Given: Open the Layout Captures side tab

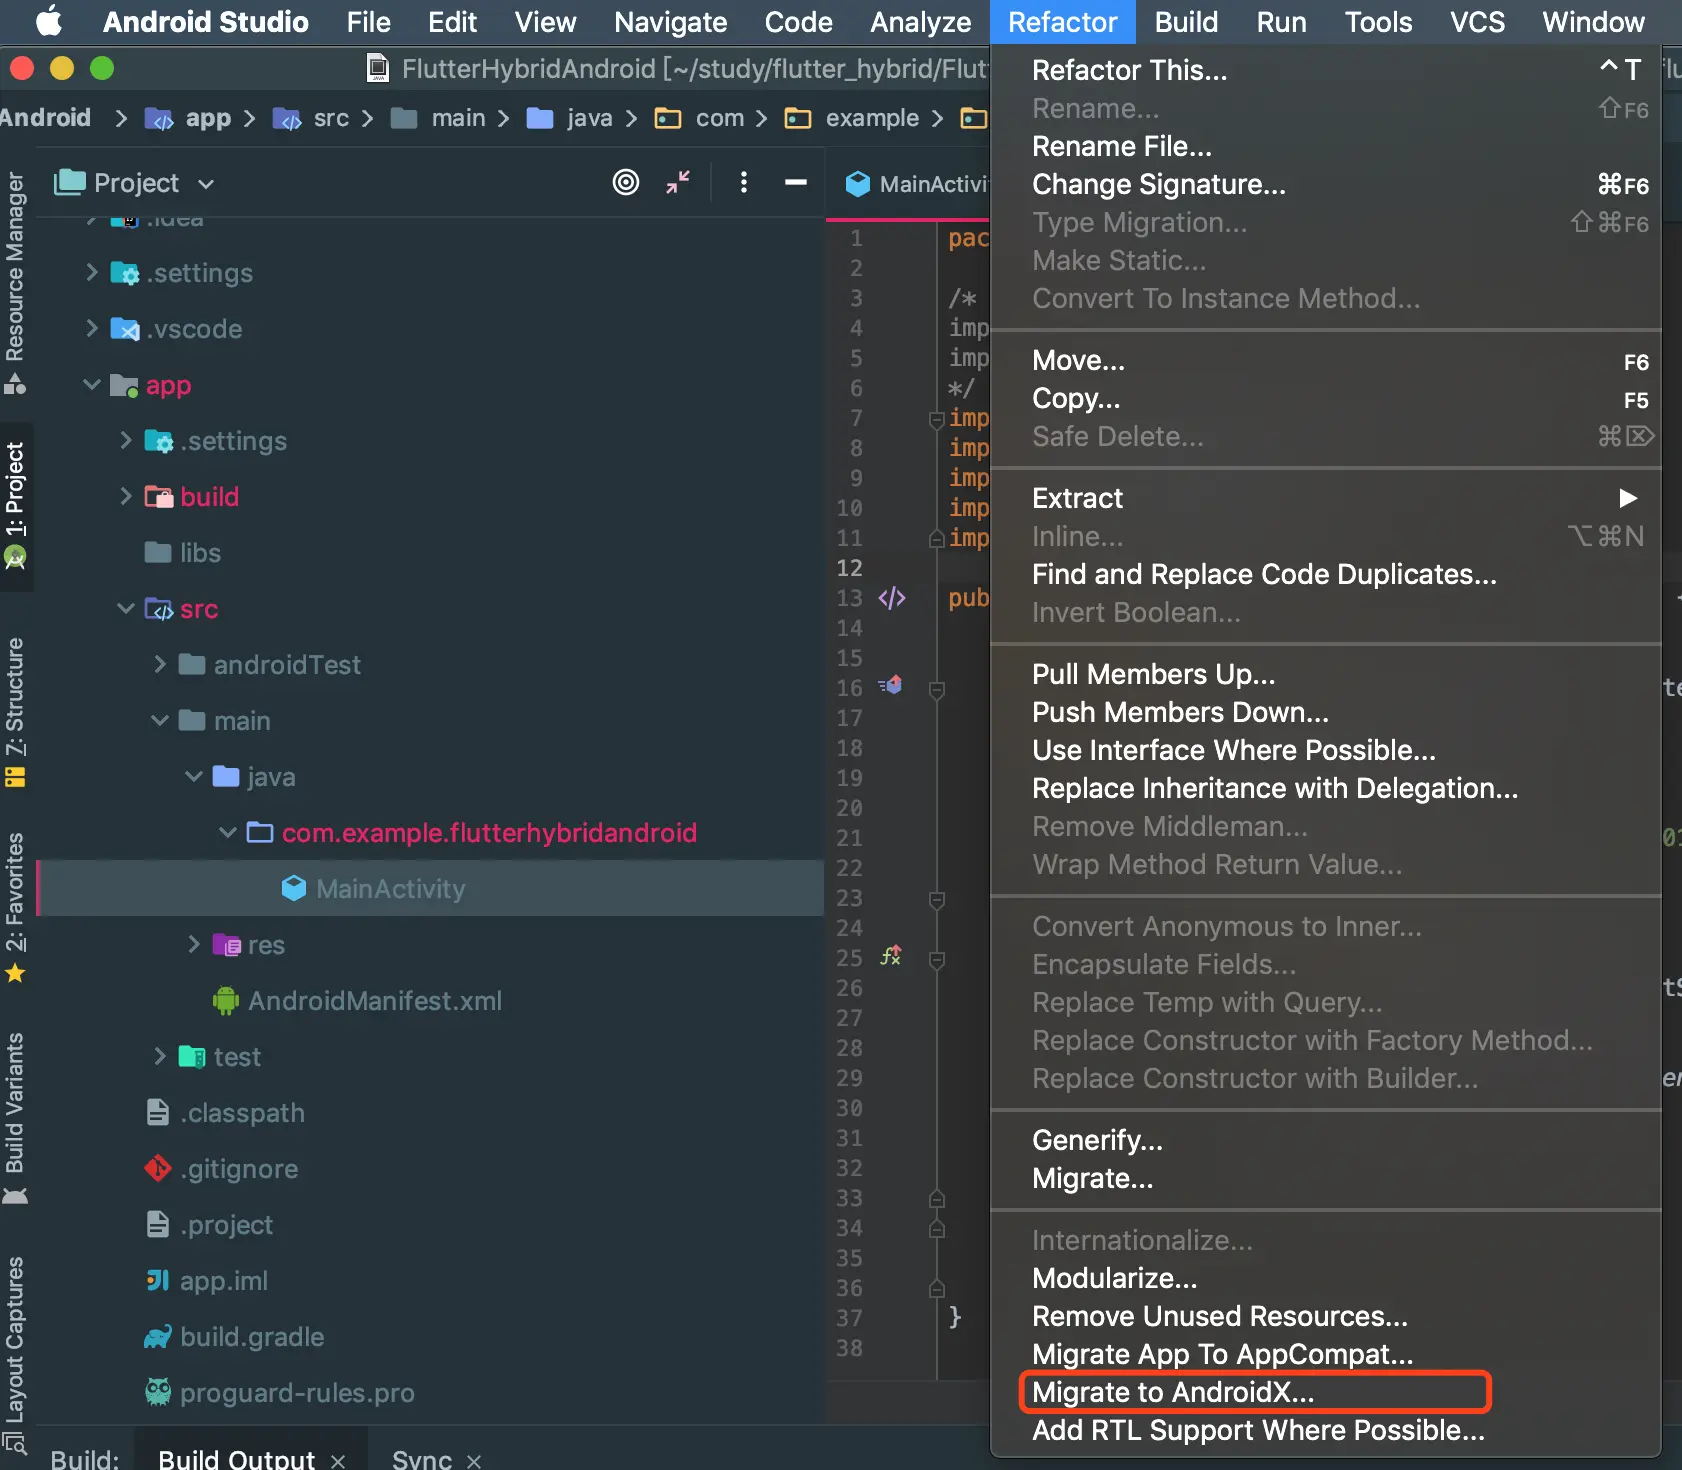Looking at the screenshot, I should [x=15, y=1354].
